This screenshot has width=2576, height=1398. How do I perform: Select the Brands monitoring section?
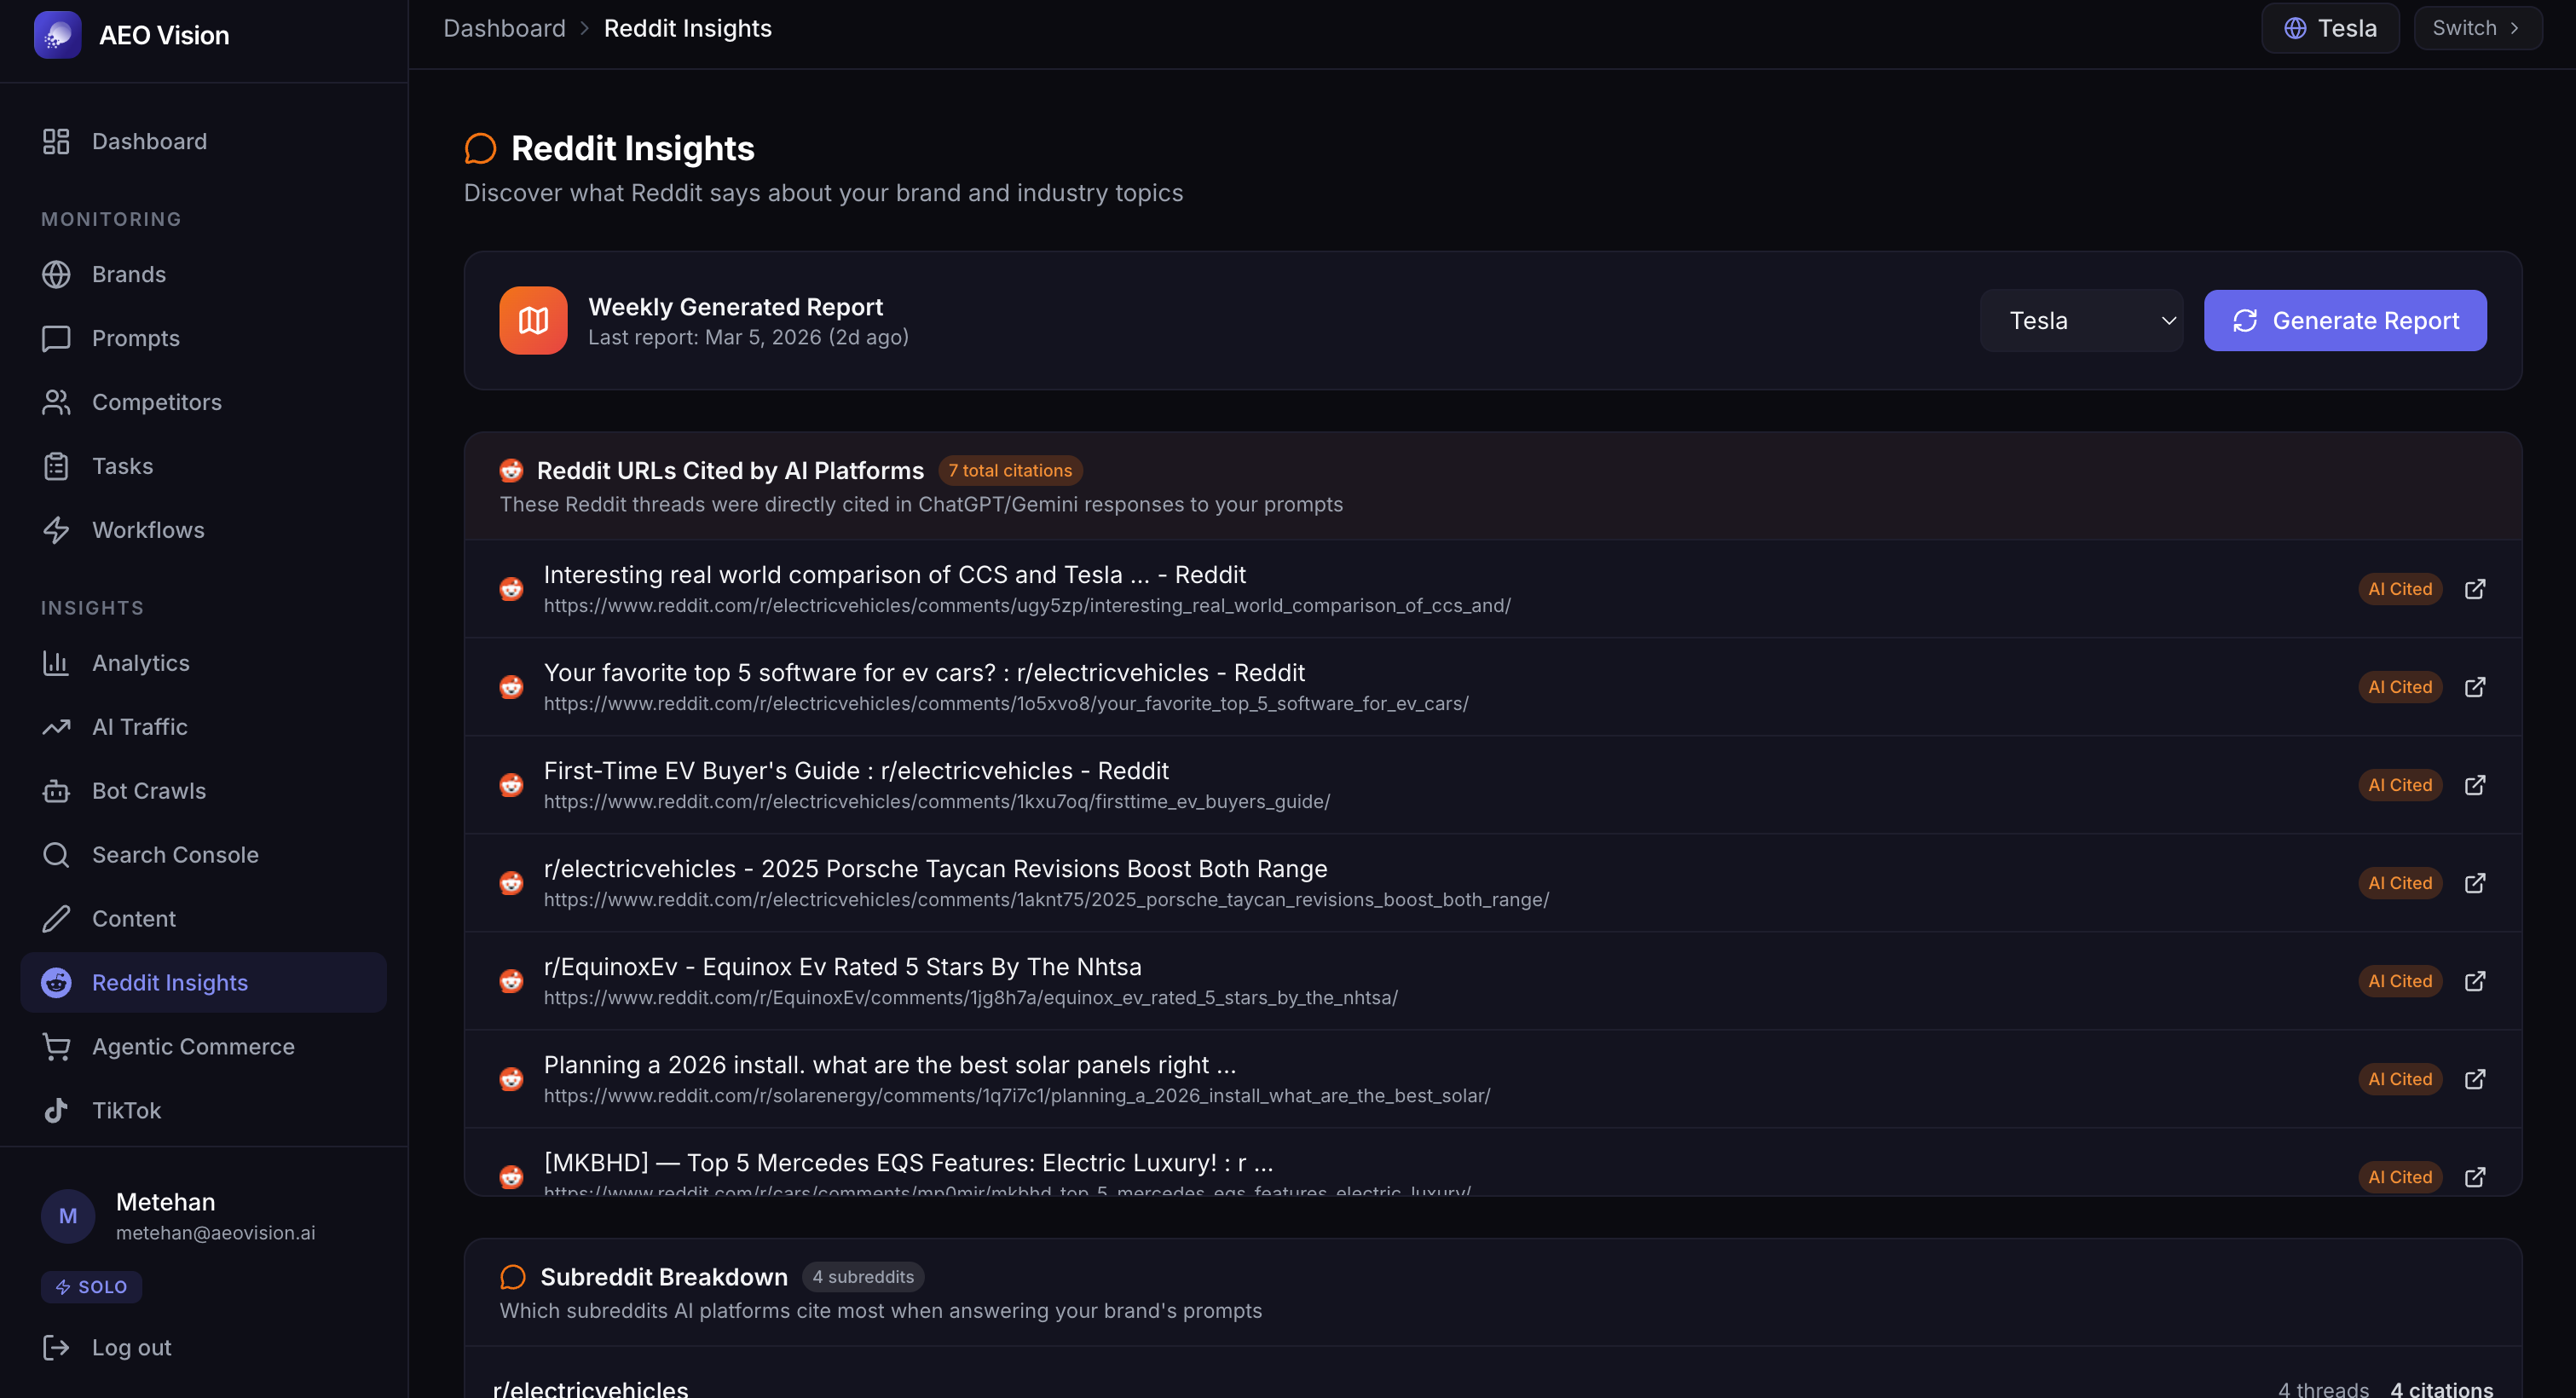coord(128,274)
